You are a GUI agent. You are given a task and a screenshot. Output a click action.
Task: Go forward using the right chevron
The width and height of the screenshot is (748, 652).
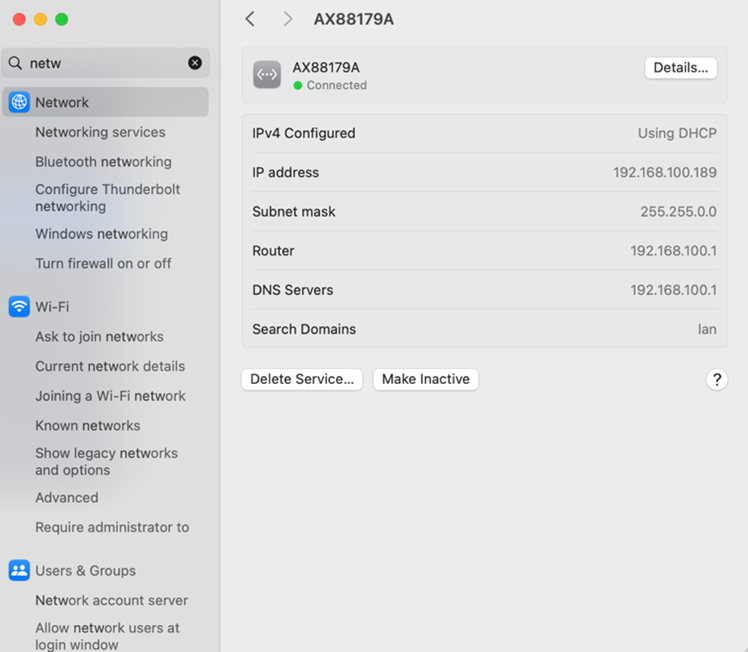coord(288,19)
